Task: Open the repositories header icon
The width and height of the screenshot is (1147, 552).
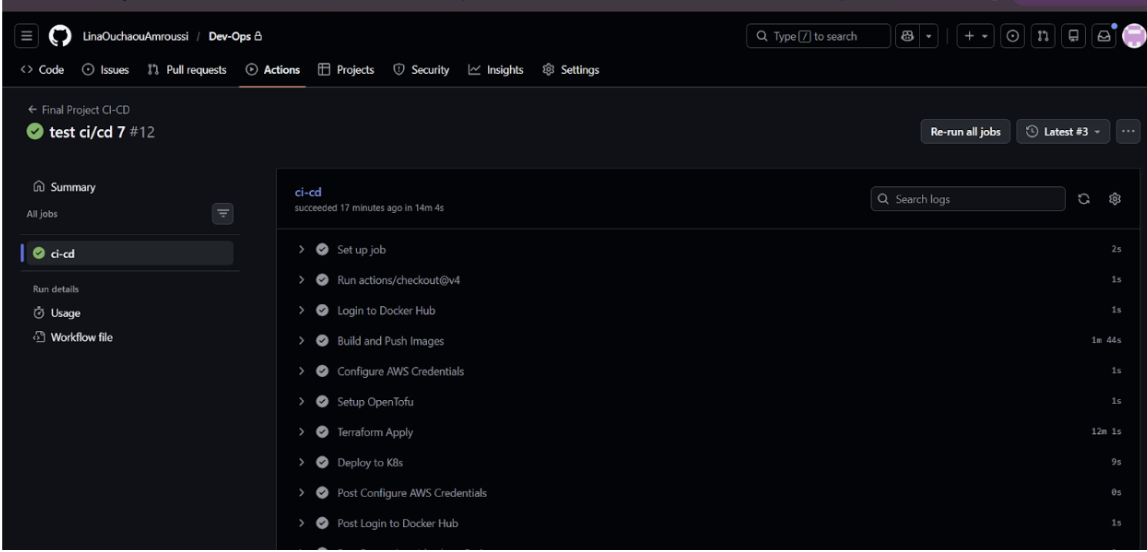Action: click(1073, 36)
